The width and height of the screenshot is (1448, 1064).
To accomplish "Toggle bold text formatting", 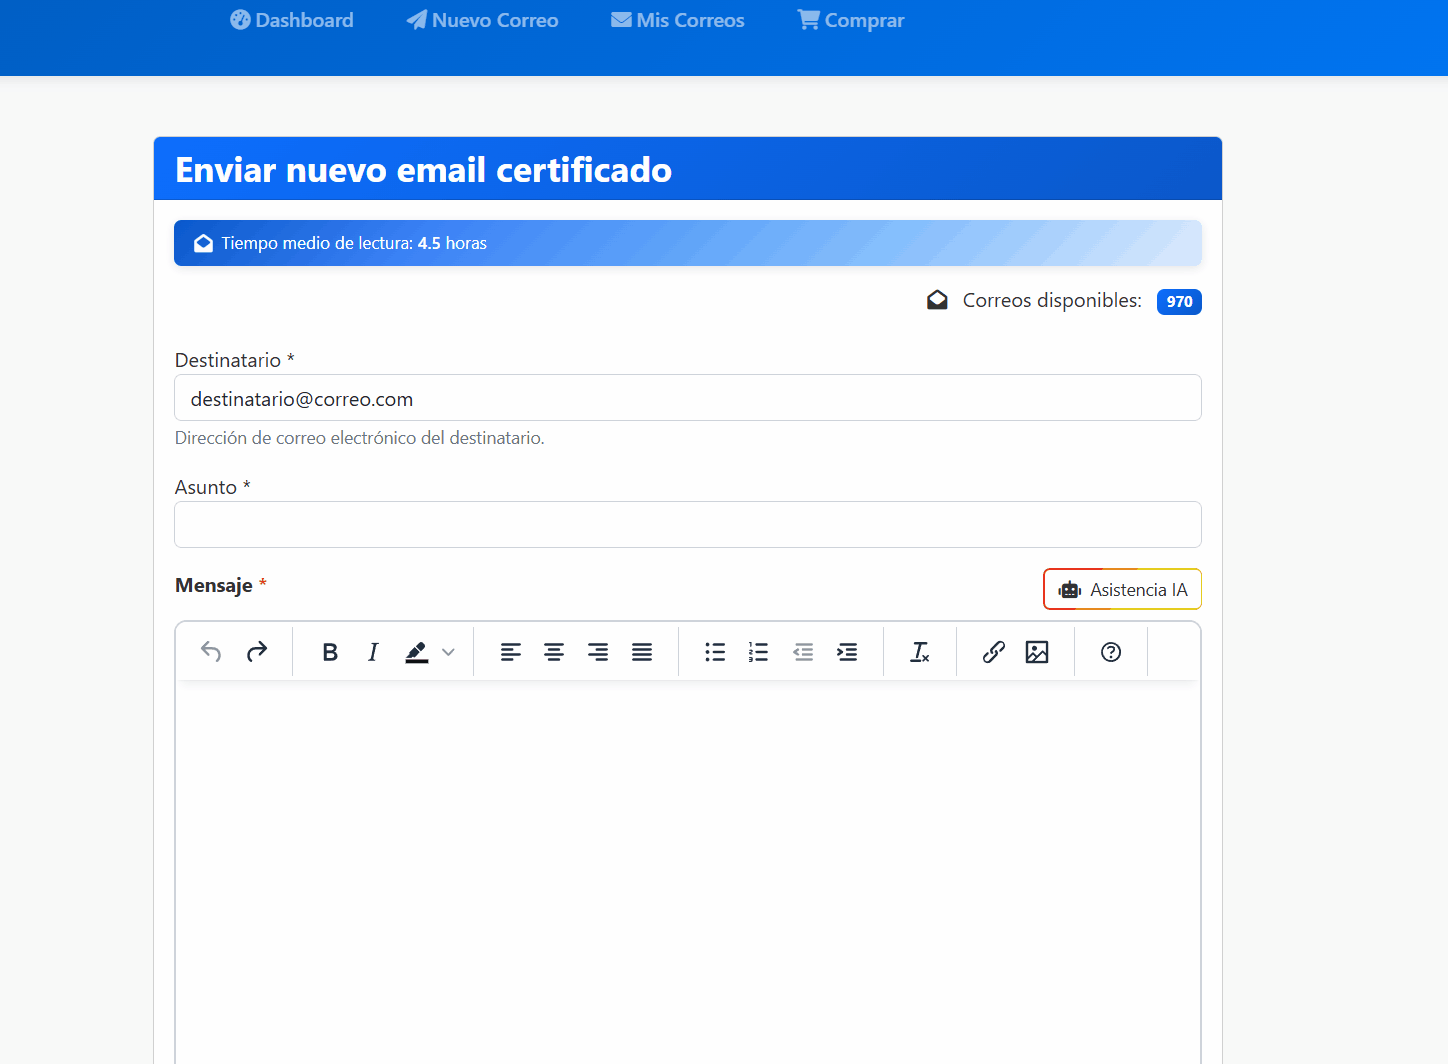I will coord(330,652).
